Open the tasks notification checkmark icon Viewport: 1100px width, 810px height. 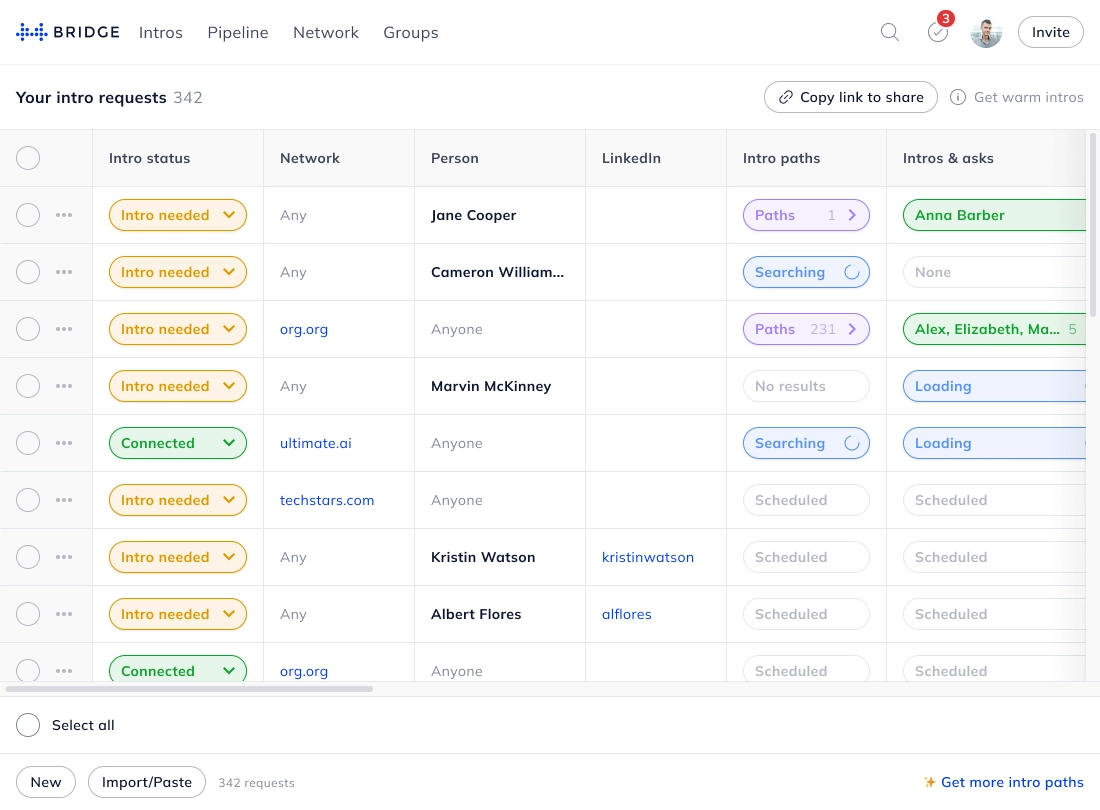937,32
